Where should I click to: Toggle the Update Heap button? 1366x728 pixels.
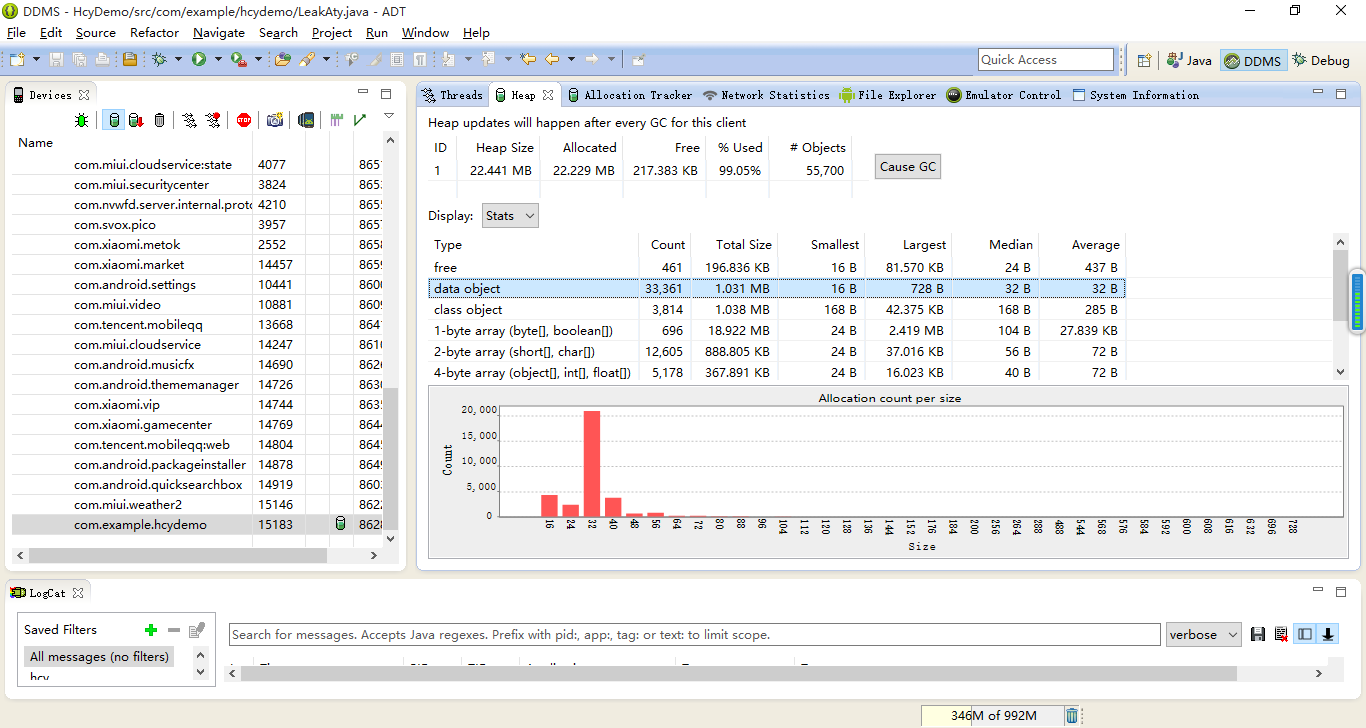pyautogui.click(x=114, y=121)
